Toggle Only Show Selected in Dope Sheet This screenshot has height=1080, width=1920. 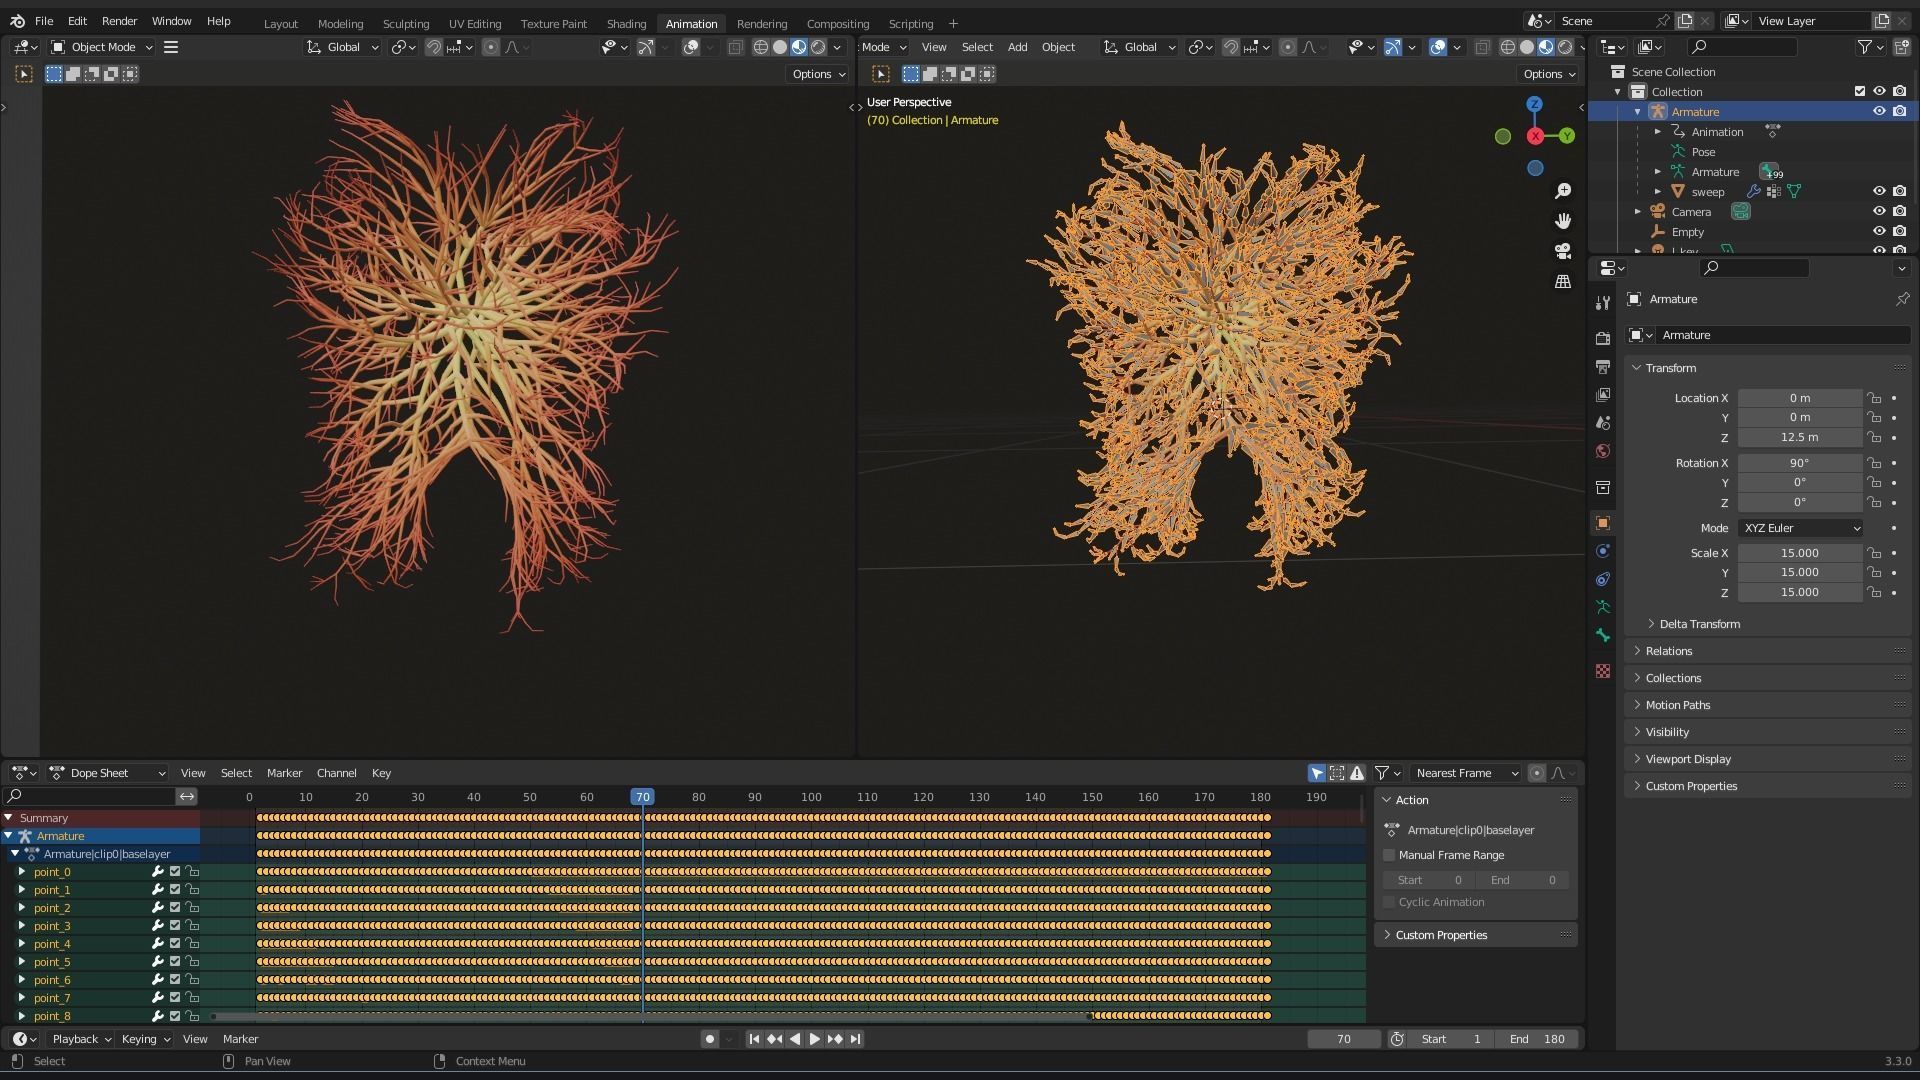click(1317, 773)
